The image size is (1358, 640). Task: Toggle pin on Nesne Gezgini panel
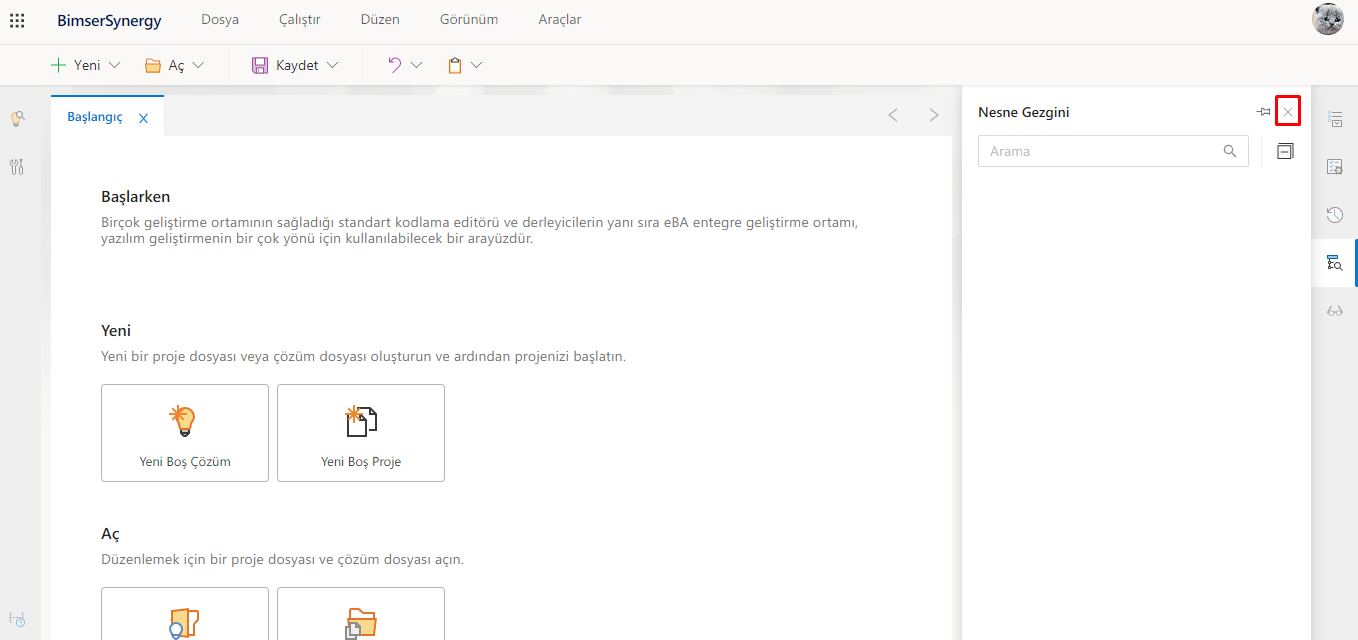coord(1263,112)
